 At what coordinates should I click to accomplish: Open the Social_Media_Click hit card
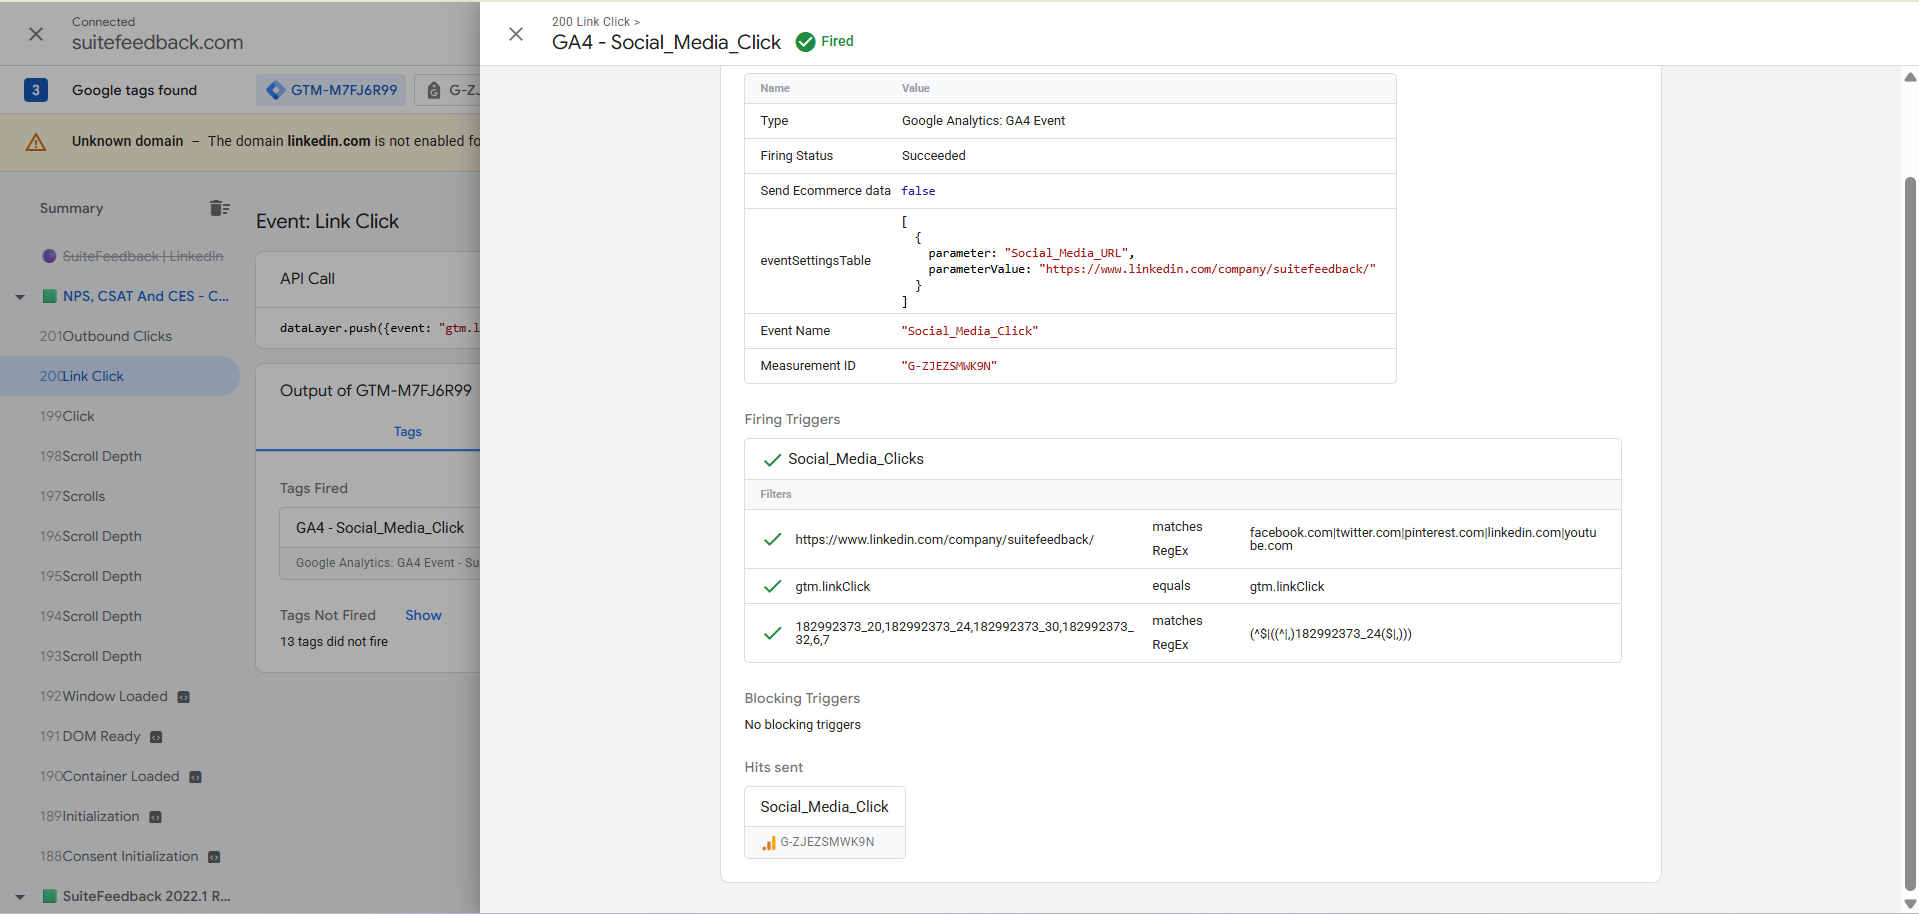tap(824, 807)
